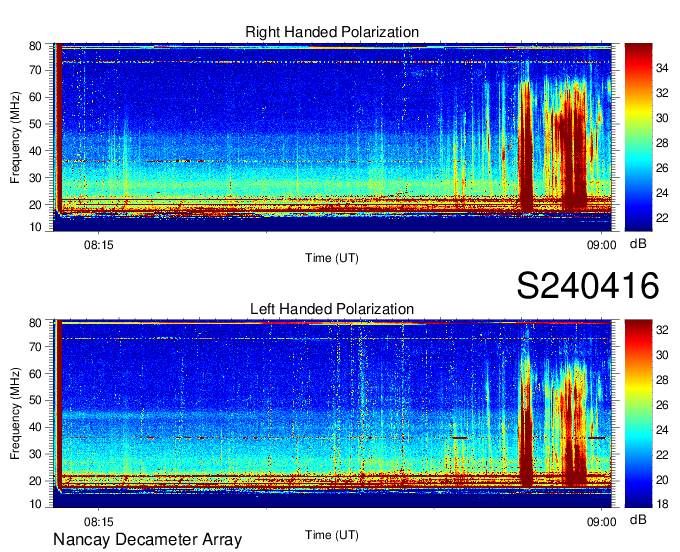Click the "24" value on Right Handed colorbar

pyautogui.click(x=662, y=193)
